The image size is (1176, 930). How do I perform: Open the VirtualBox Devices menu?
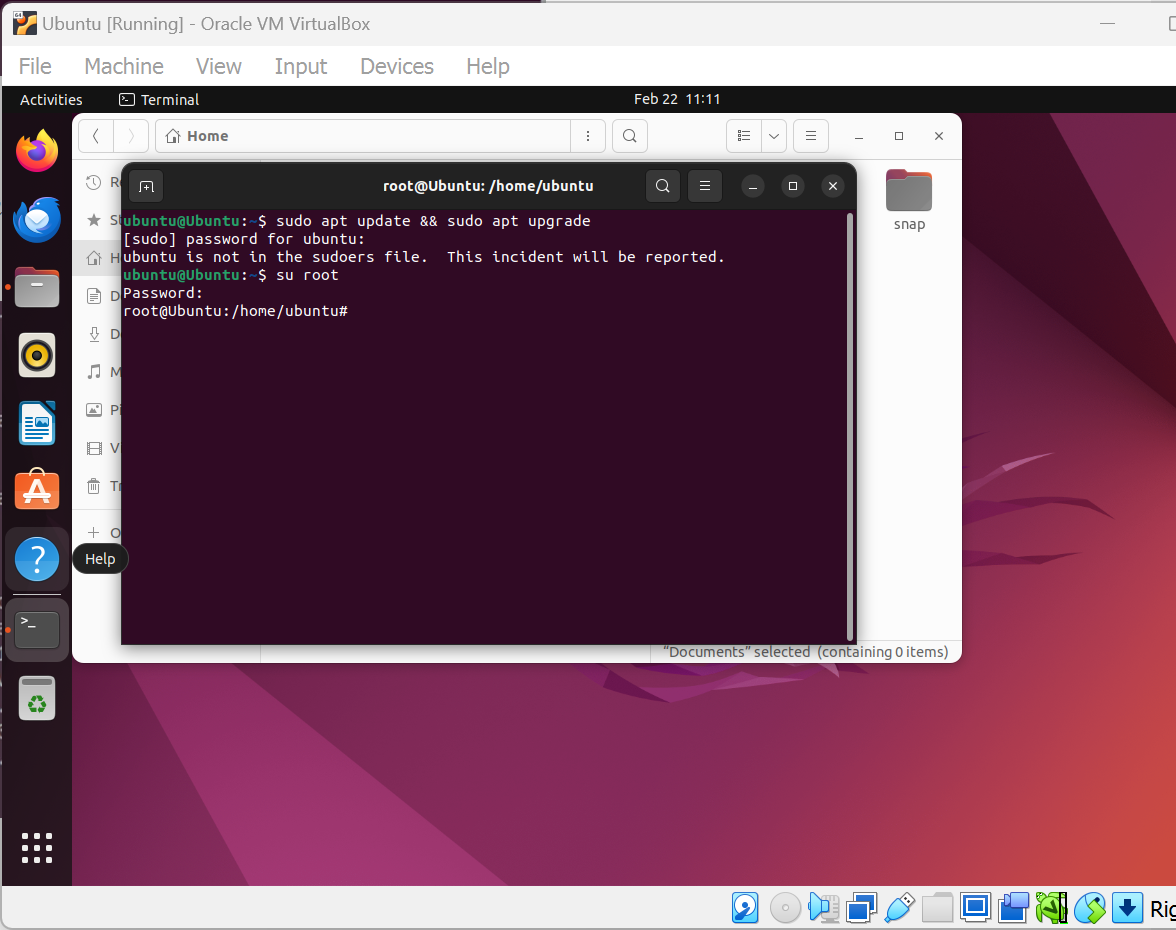(397, 66)
